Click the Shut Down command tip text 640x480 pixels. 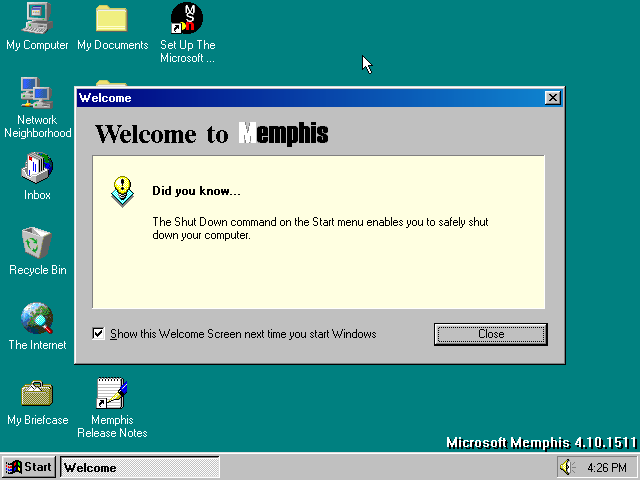click(x=320, y=228)
